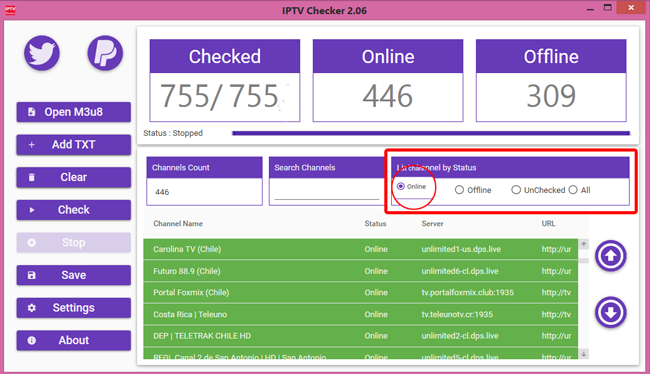Select the Offline status radio button
Screen dimensions: 650x374
459,190
